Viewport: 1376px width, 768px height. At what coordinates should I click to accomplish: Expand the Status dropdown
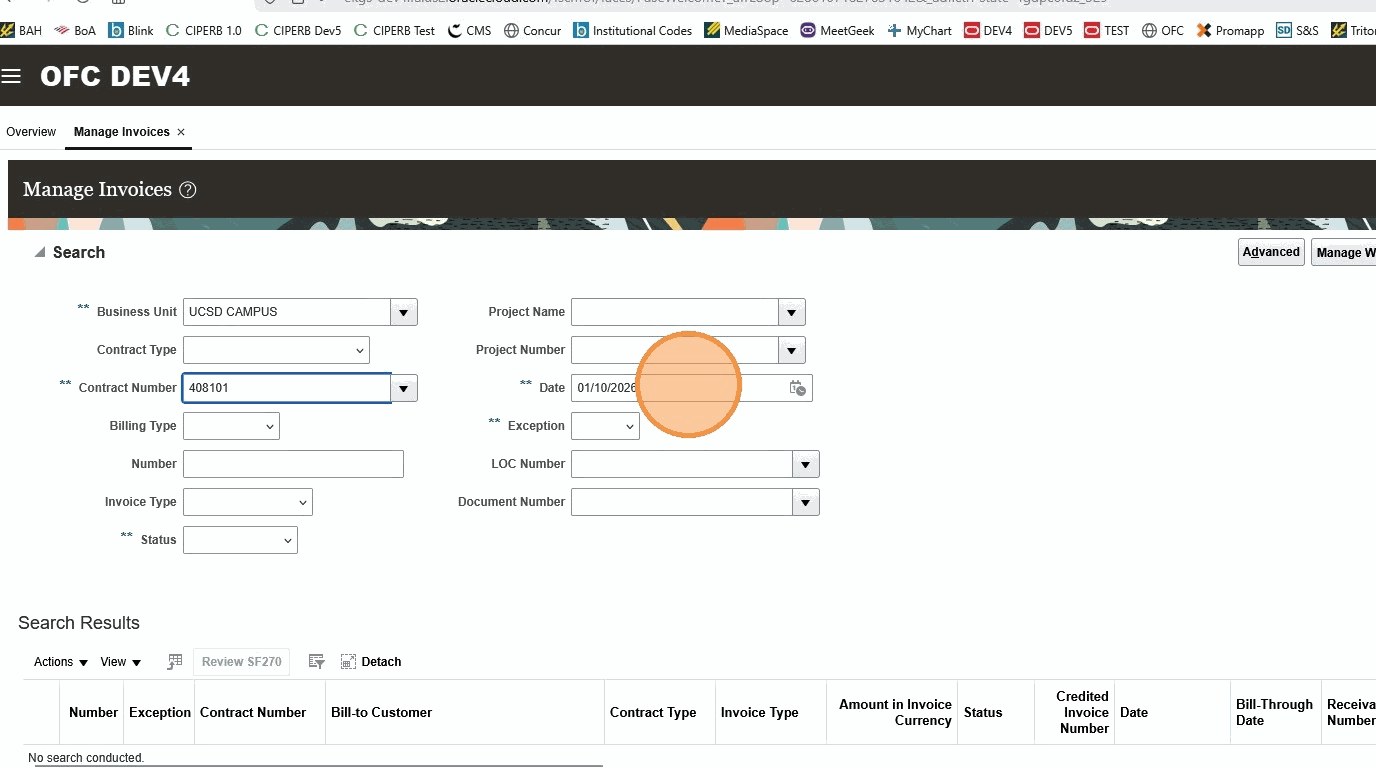click(240, 540)
